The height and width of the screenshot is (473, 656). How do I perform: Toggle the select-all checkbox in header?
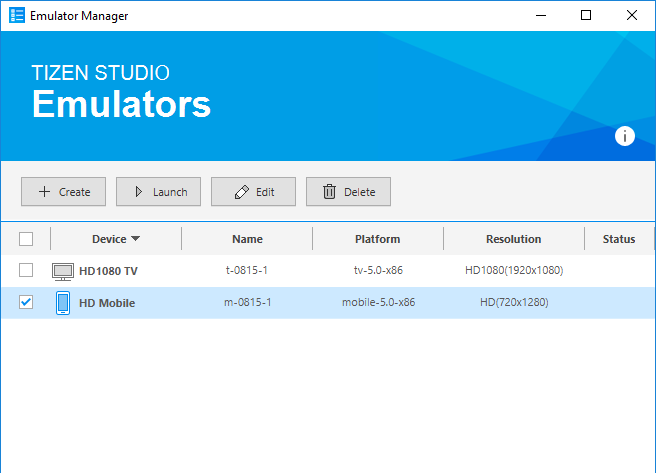coord(26,239)
